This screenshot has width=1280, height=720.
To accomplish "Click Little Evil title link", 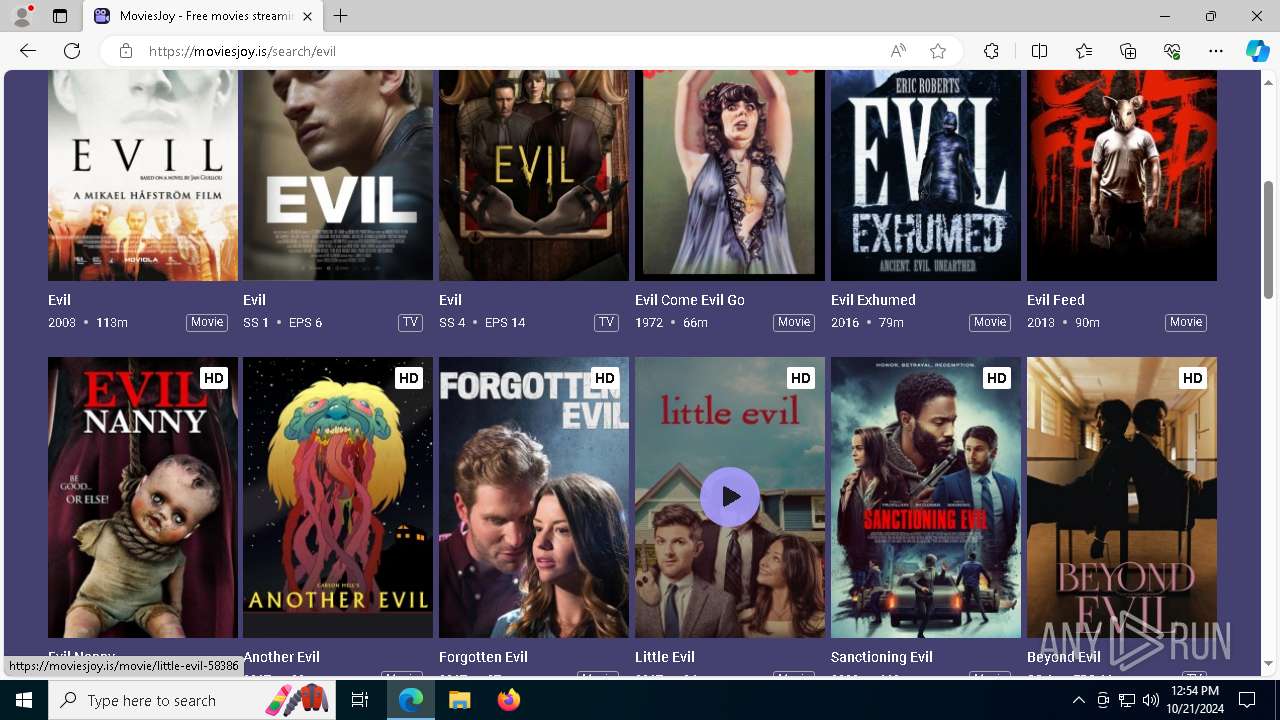I will coord(665,657).
